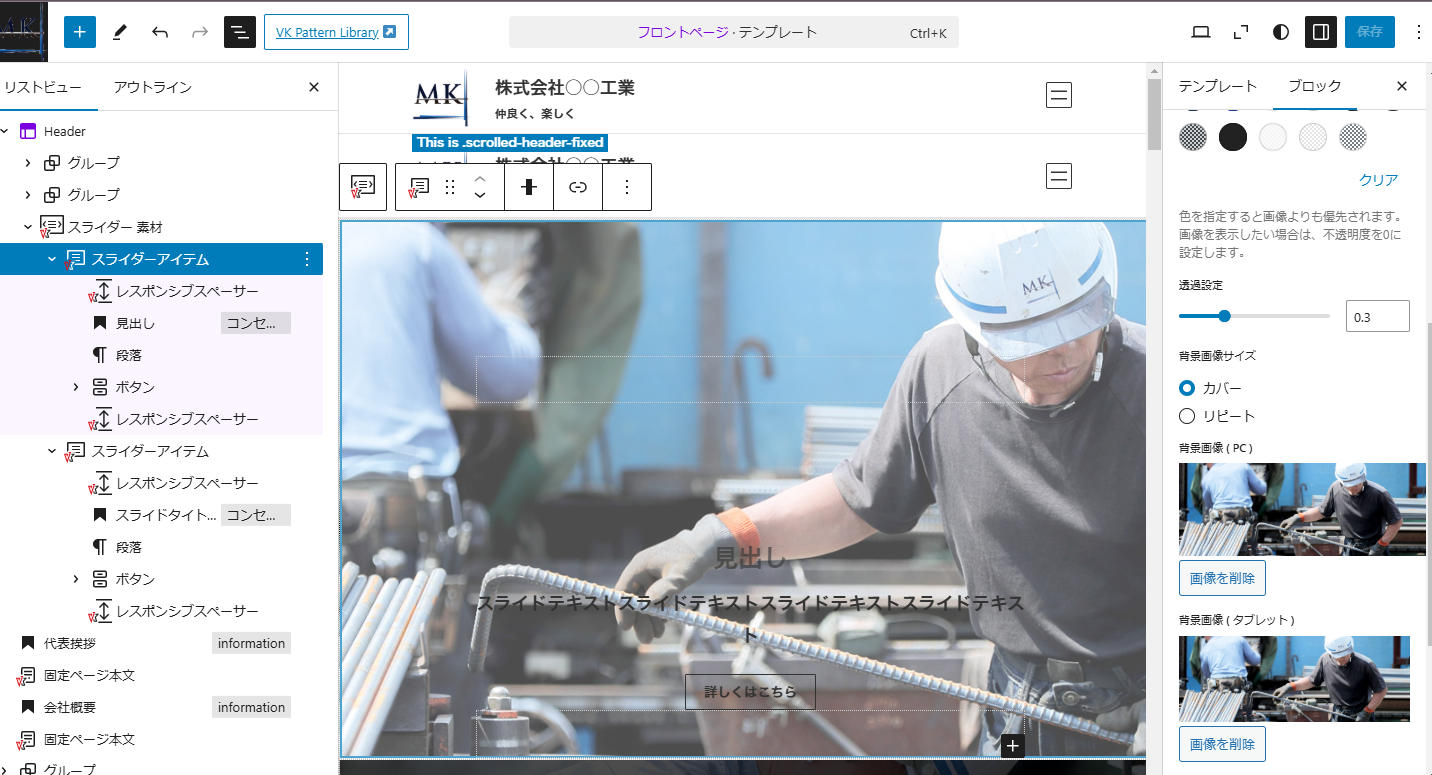Select parent slider block toolbar icon

363,187
